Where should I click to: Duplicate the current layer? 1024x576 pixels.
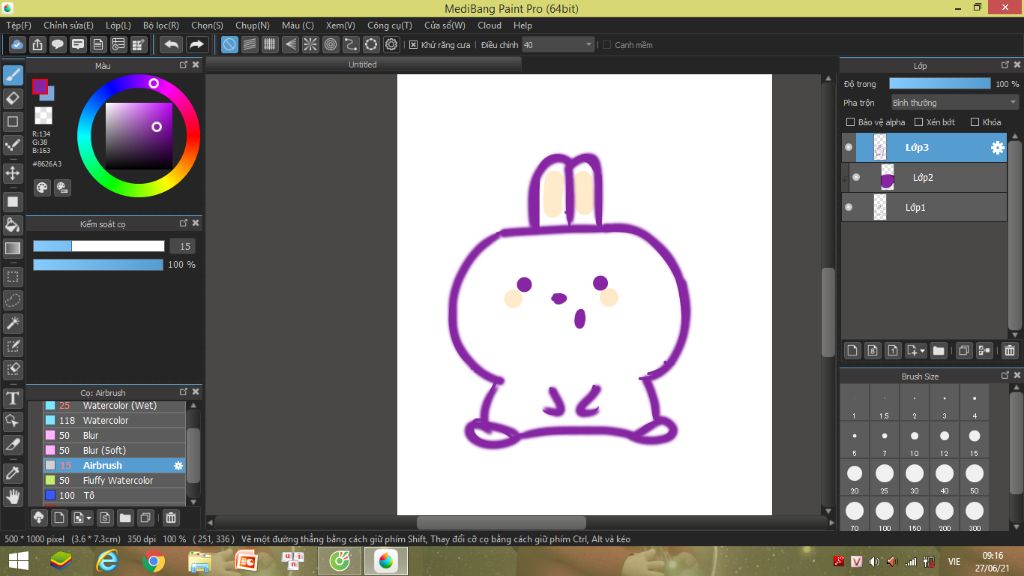tap(964, 351)
